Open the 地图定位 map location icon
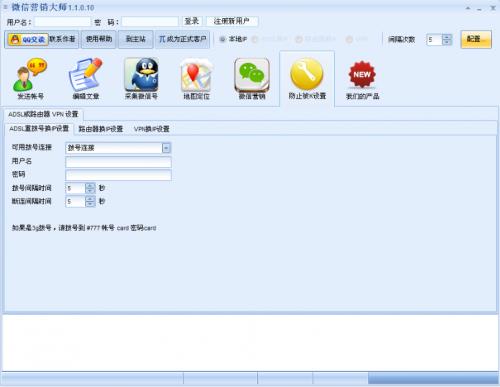The image size is (500, 387). tap(196, 79)
